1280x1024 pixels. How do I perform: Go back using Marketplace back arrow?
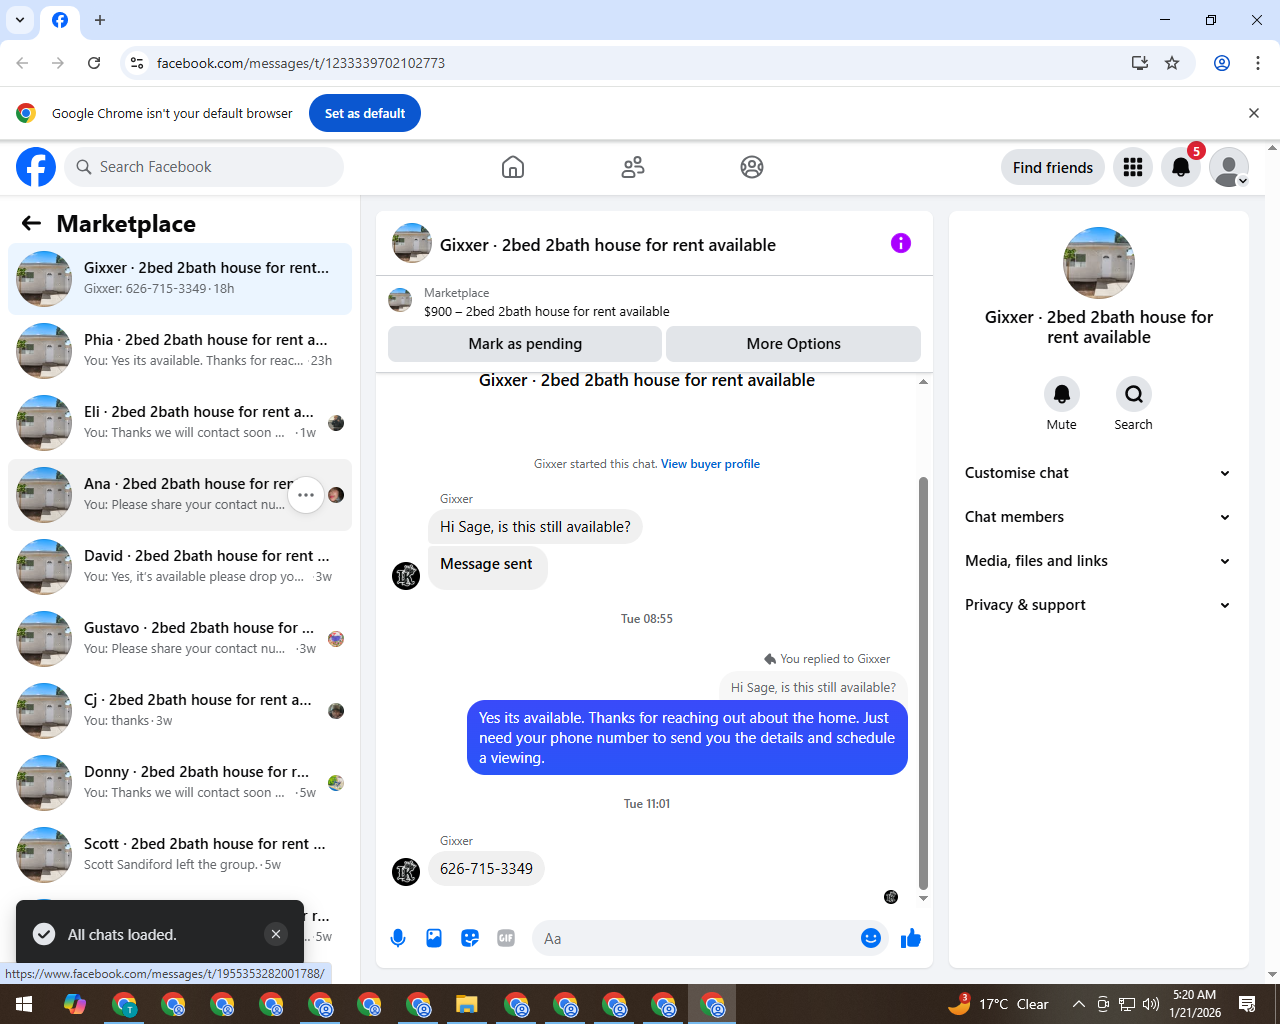point(31,223)
